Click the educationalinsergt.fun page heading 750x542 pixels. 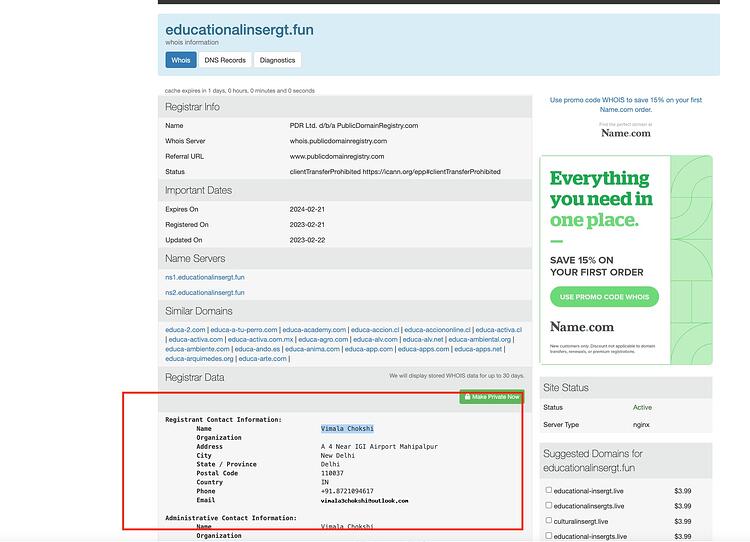(x=239, y=30)
